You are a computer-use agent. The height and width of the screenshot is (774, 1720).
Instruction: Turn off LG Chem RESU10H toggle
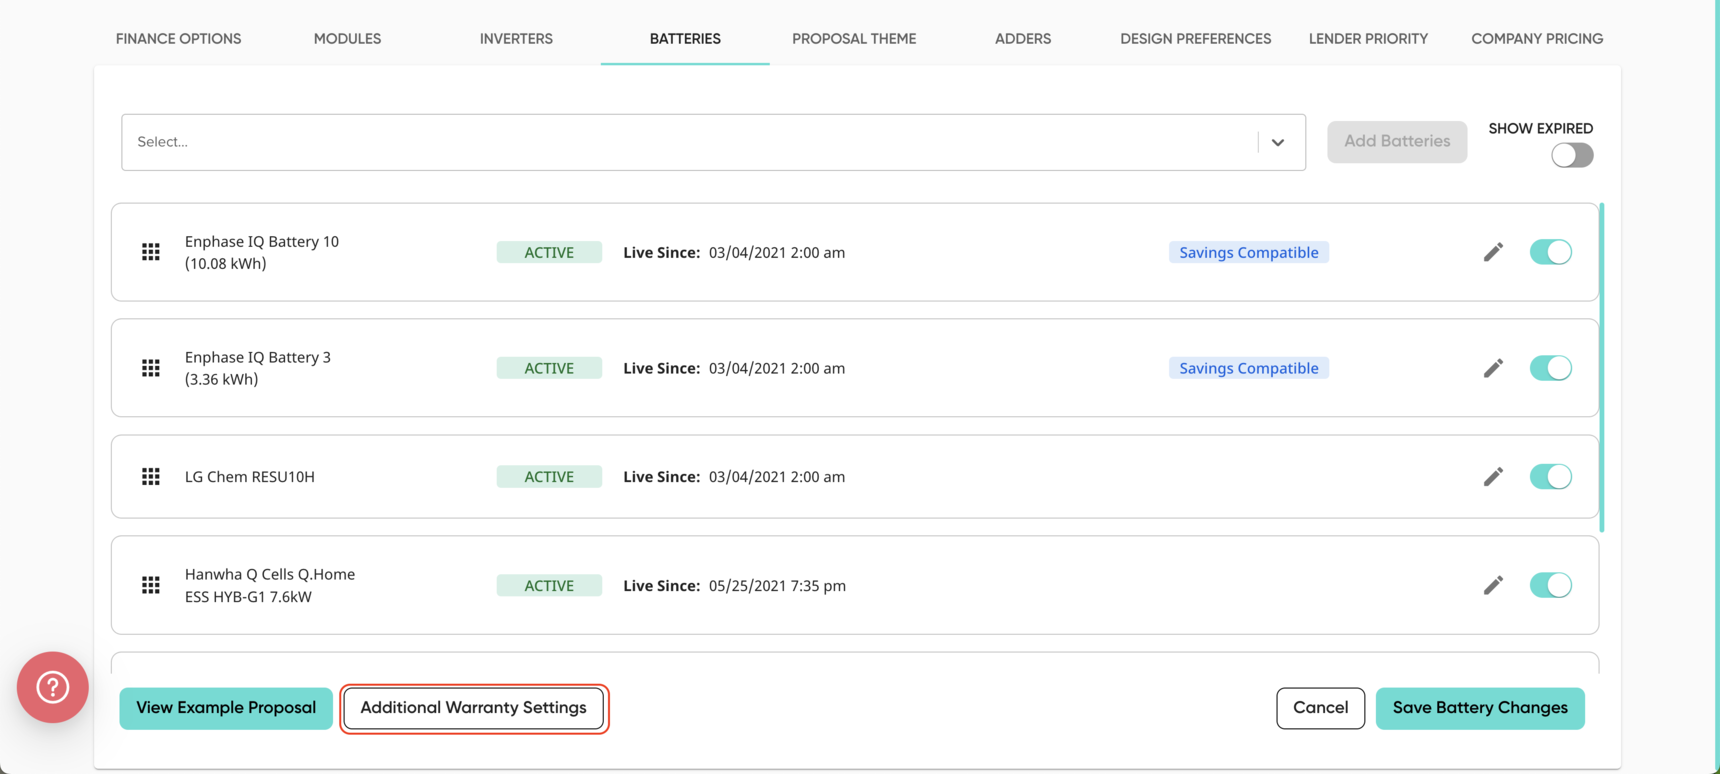point(1551,477)
